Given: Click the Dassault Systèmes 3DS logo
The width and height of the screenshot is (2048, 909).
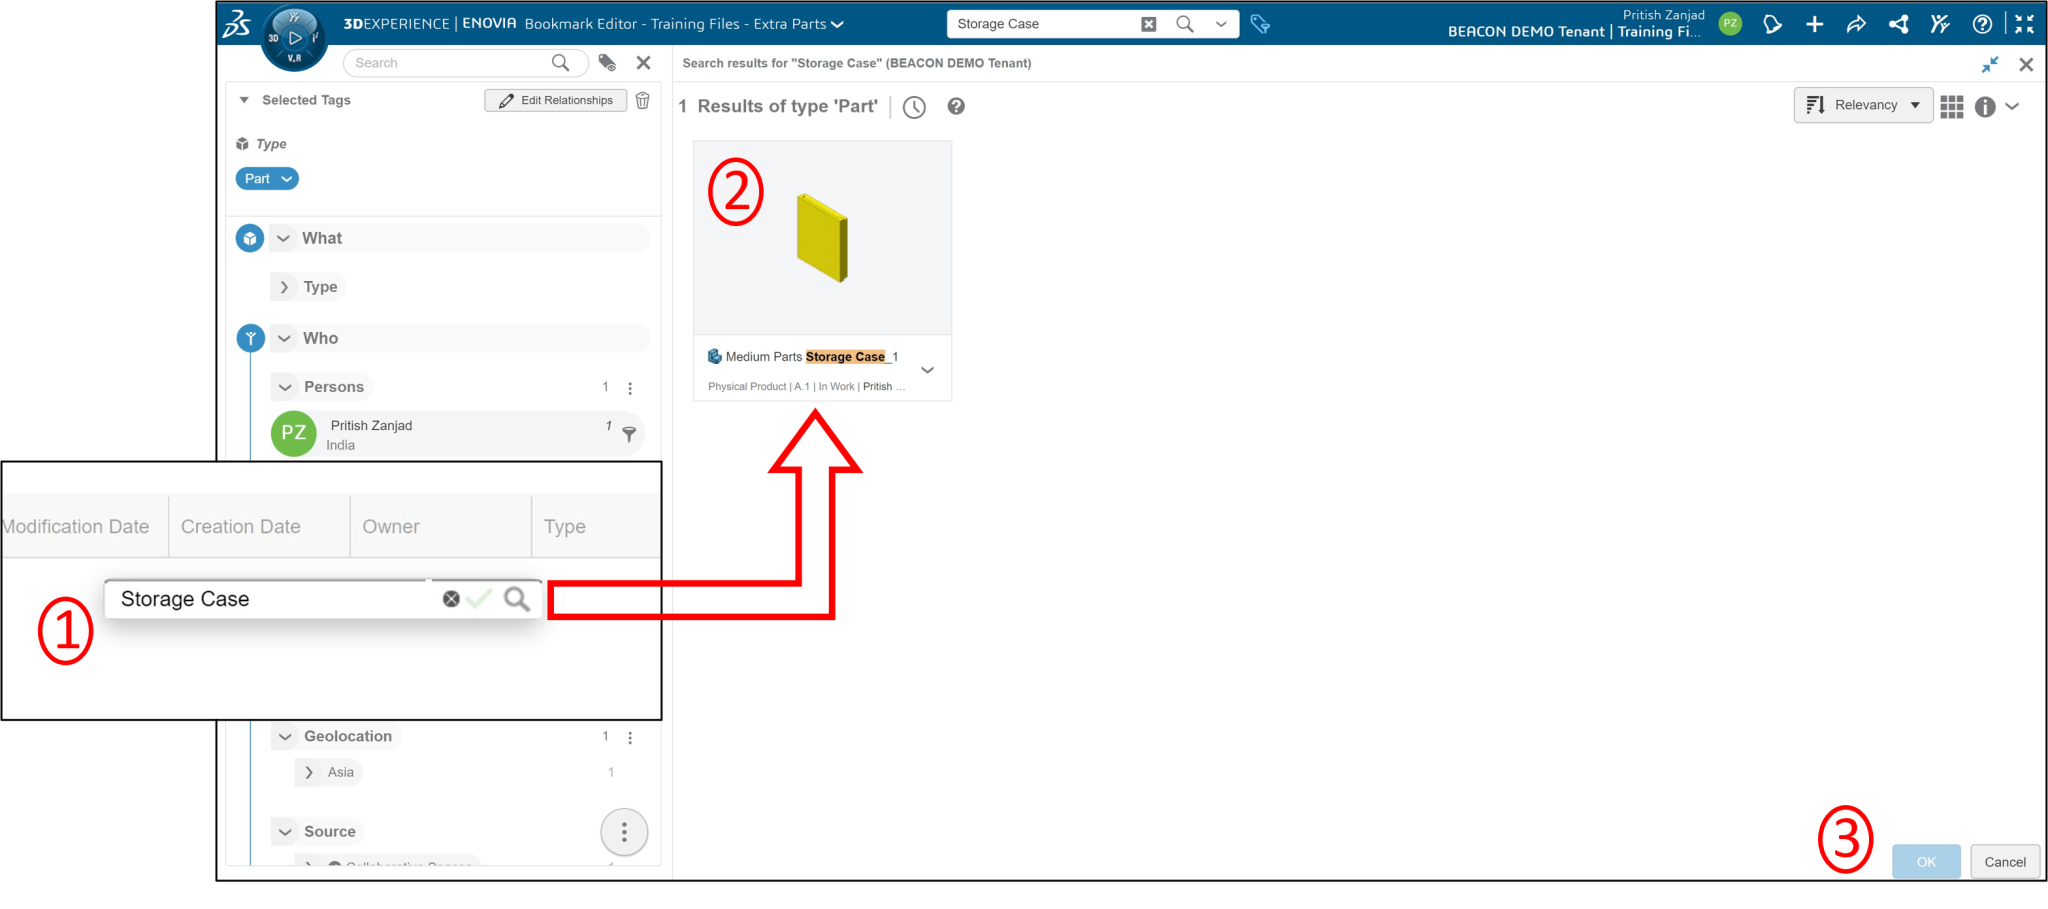Looking at the screenshot, I should coord(237,23).
